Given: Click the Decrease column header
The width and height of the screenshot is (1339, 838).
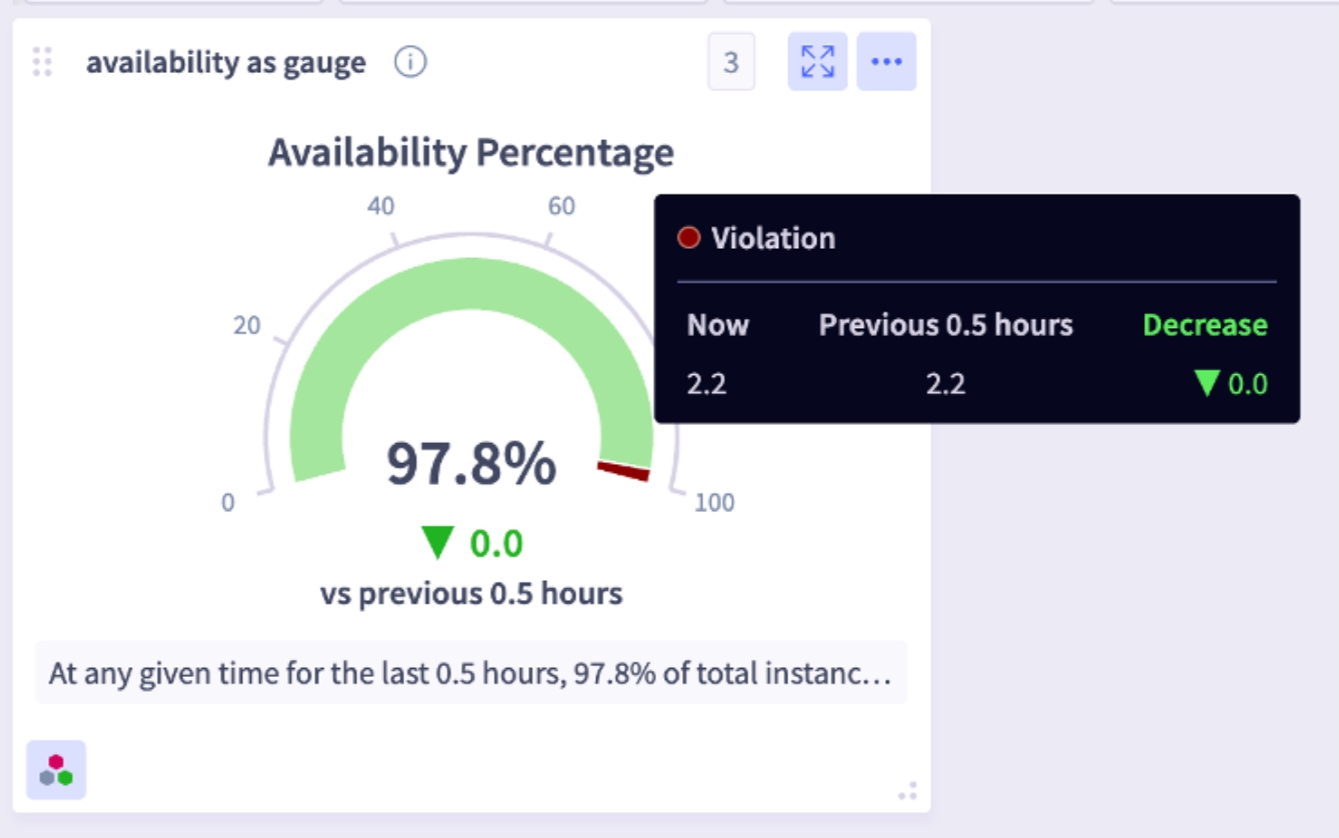Looking at the screenshot, I should (x=1204, y=325).
